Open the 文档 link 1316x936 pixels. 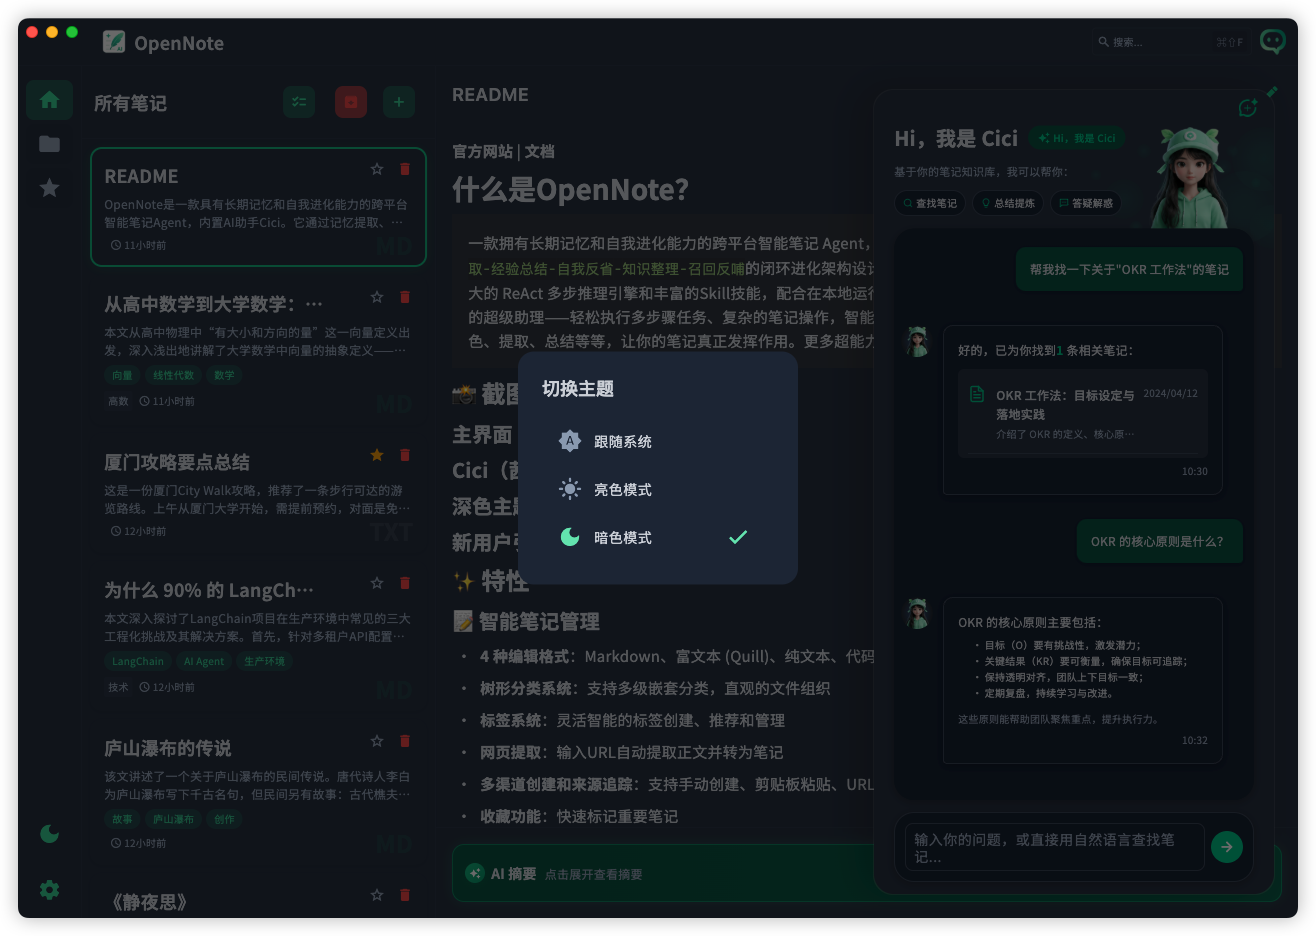[539, 151]
